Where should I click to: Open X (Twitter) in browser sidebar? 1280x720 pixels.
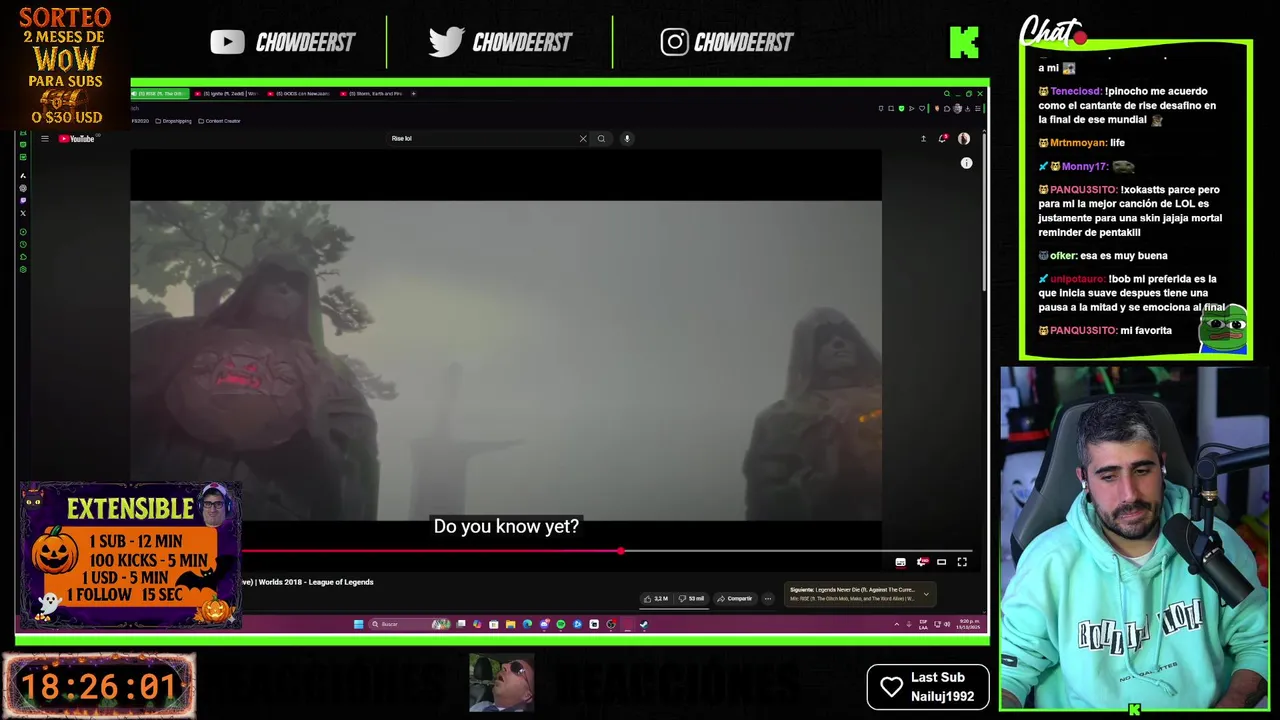pyautogui.click(x=23, y=213)
